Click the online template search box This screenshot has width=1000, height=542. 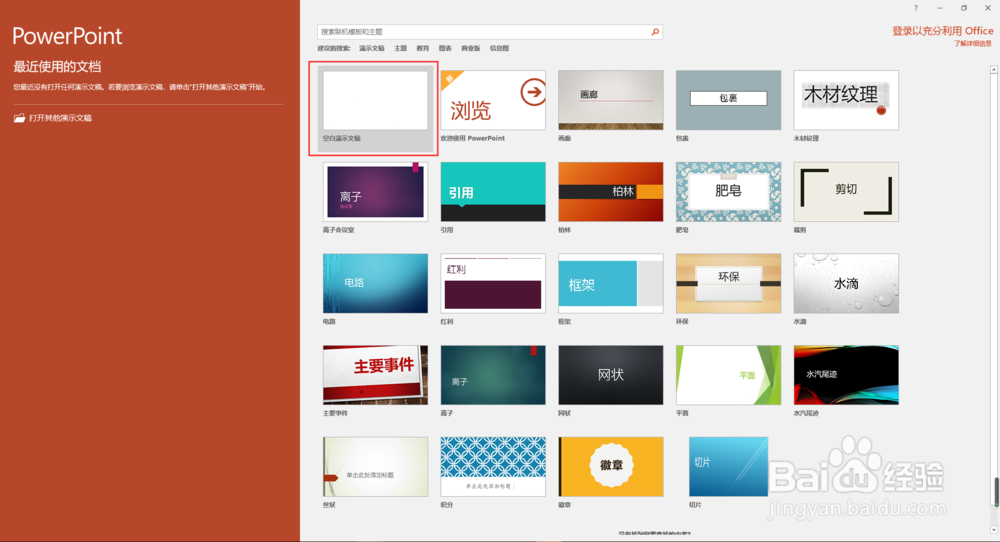click(489, 32)
